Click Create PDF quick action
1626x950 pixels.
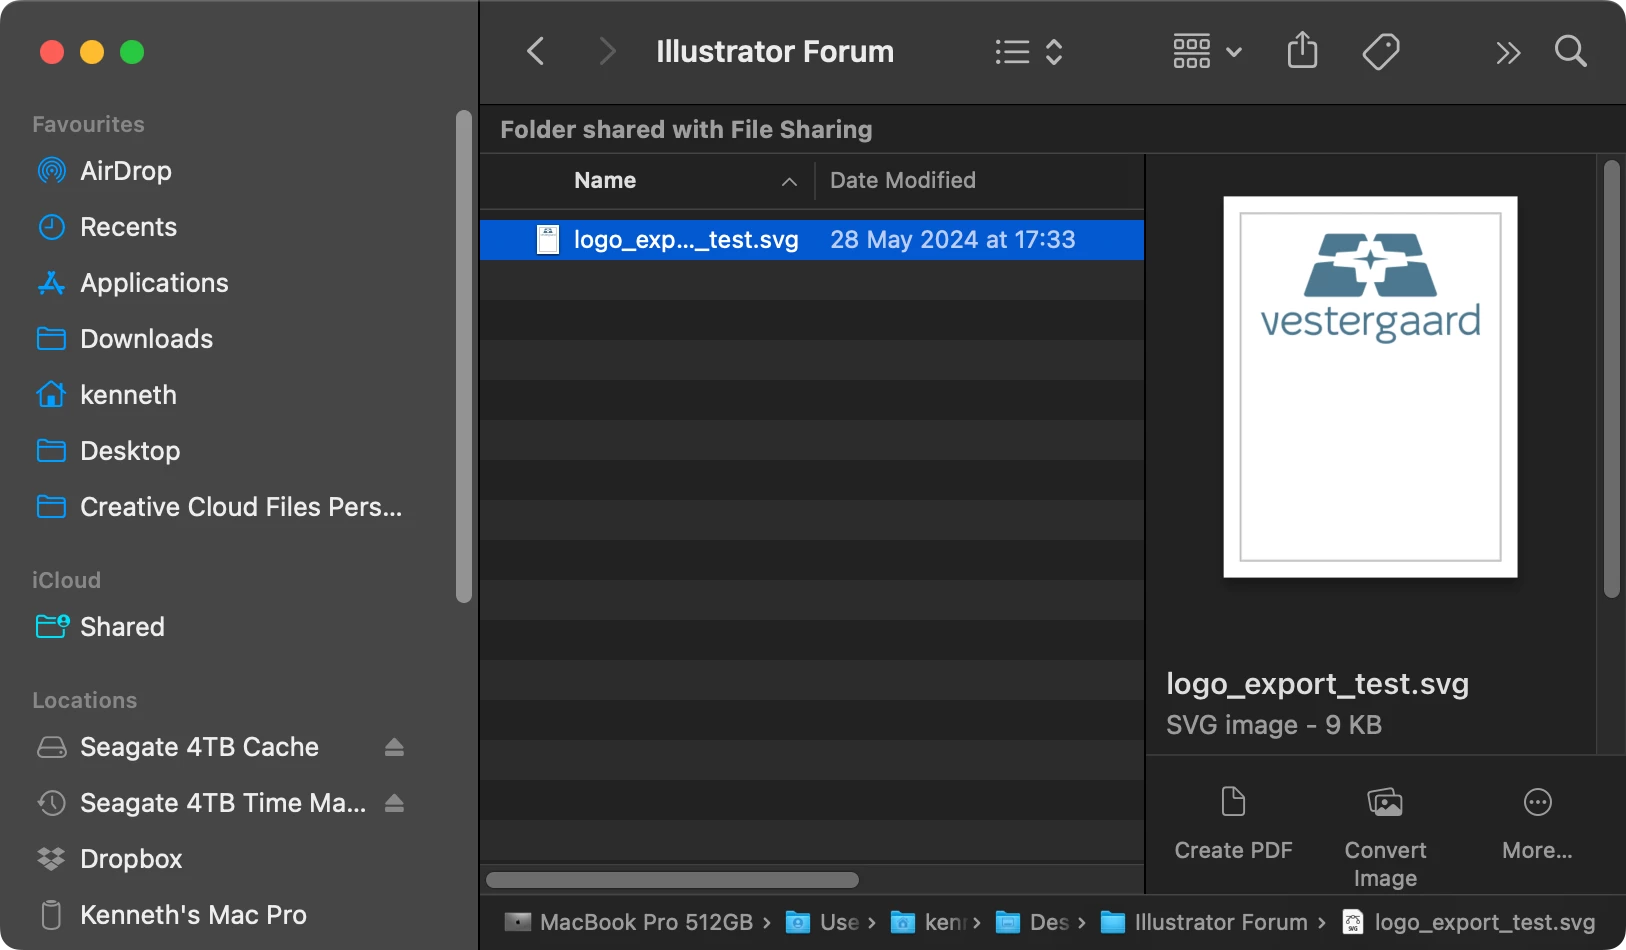(x=1233, y=824)
